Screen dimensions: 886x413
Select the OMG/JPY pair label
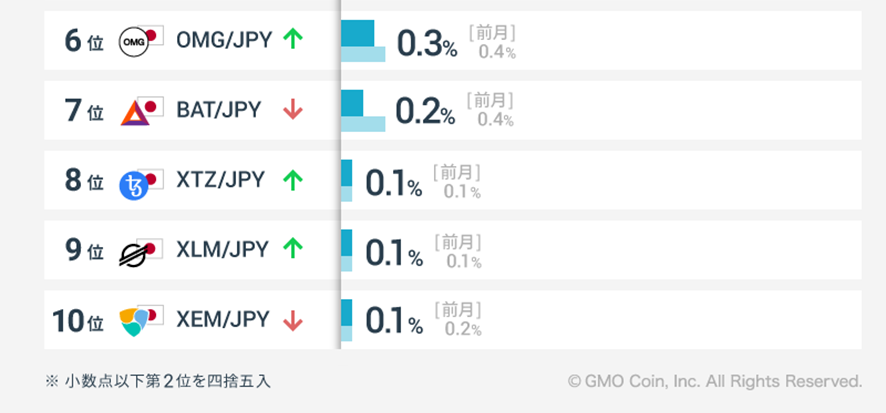(223, 39)
